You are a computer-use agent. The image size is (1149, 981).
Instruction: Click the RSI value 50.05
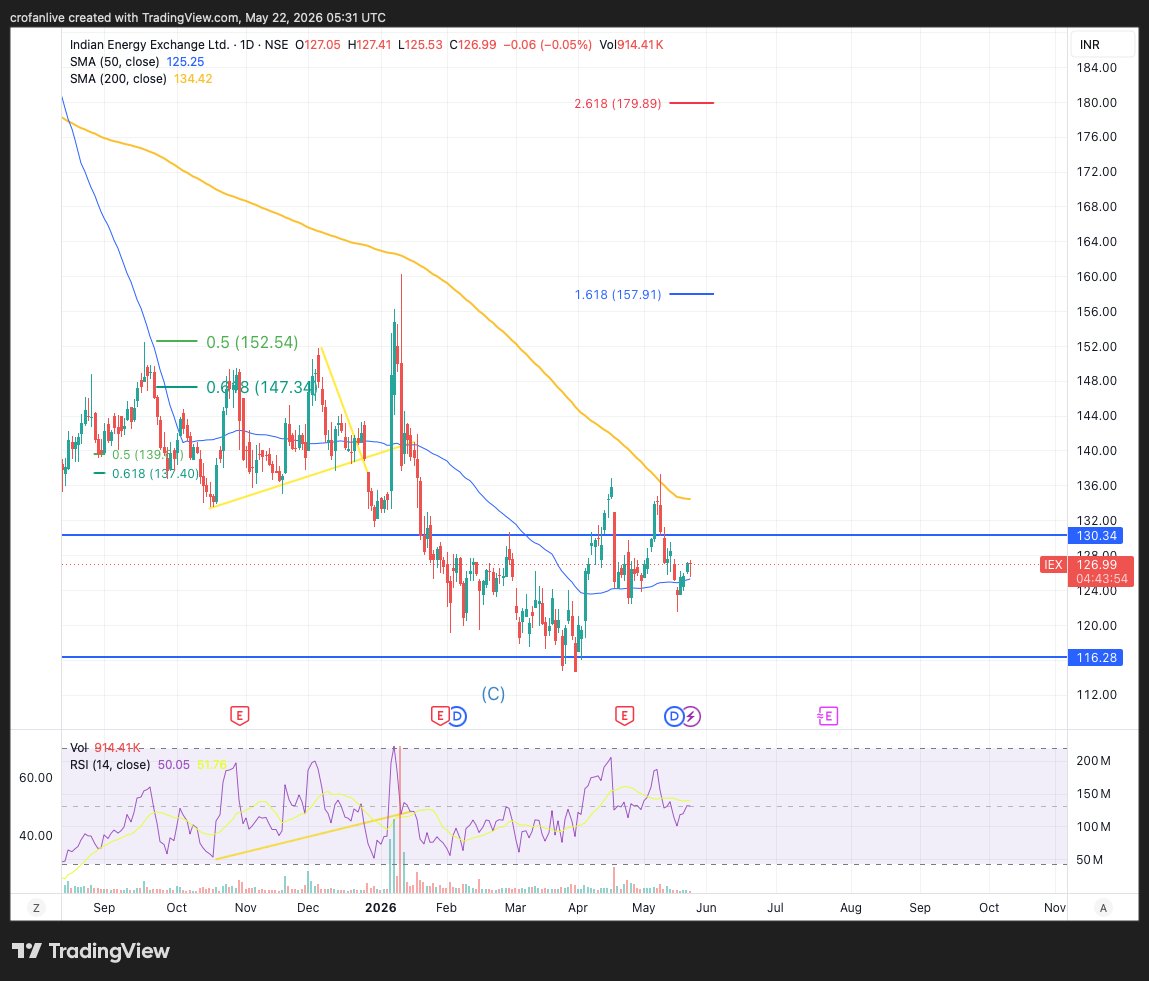point(174,765)
